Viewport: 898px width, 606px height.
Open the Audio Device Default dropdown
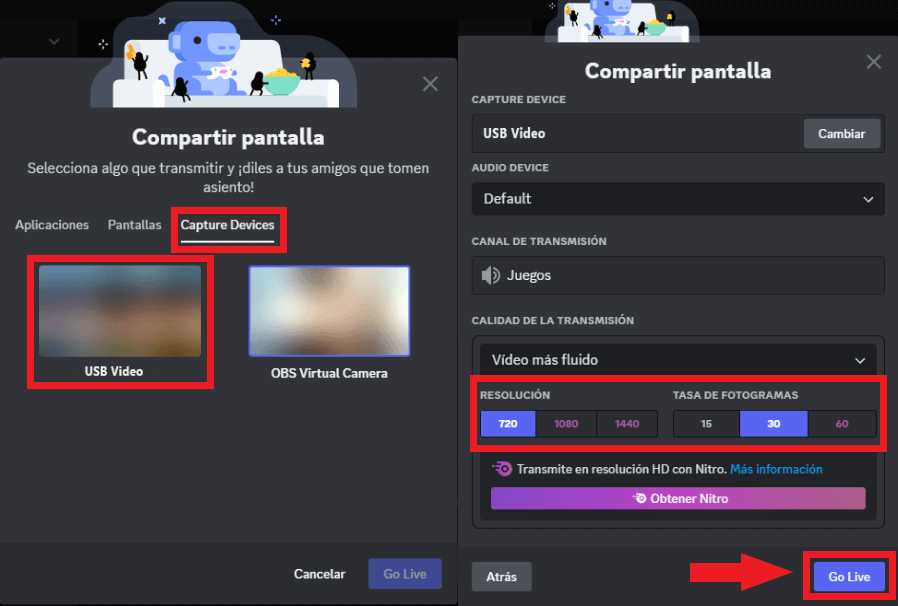(678, 199)
